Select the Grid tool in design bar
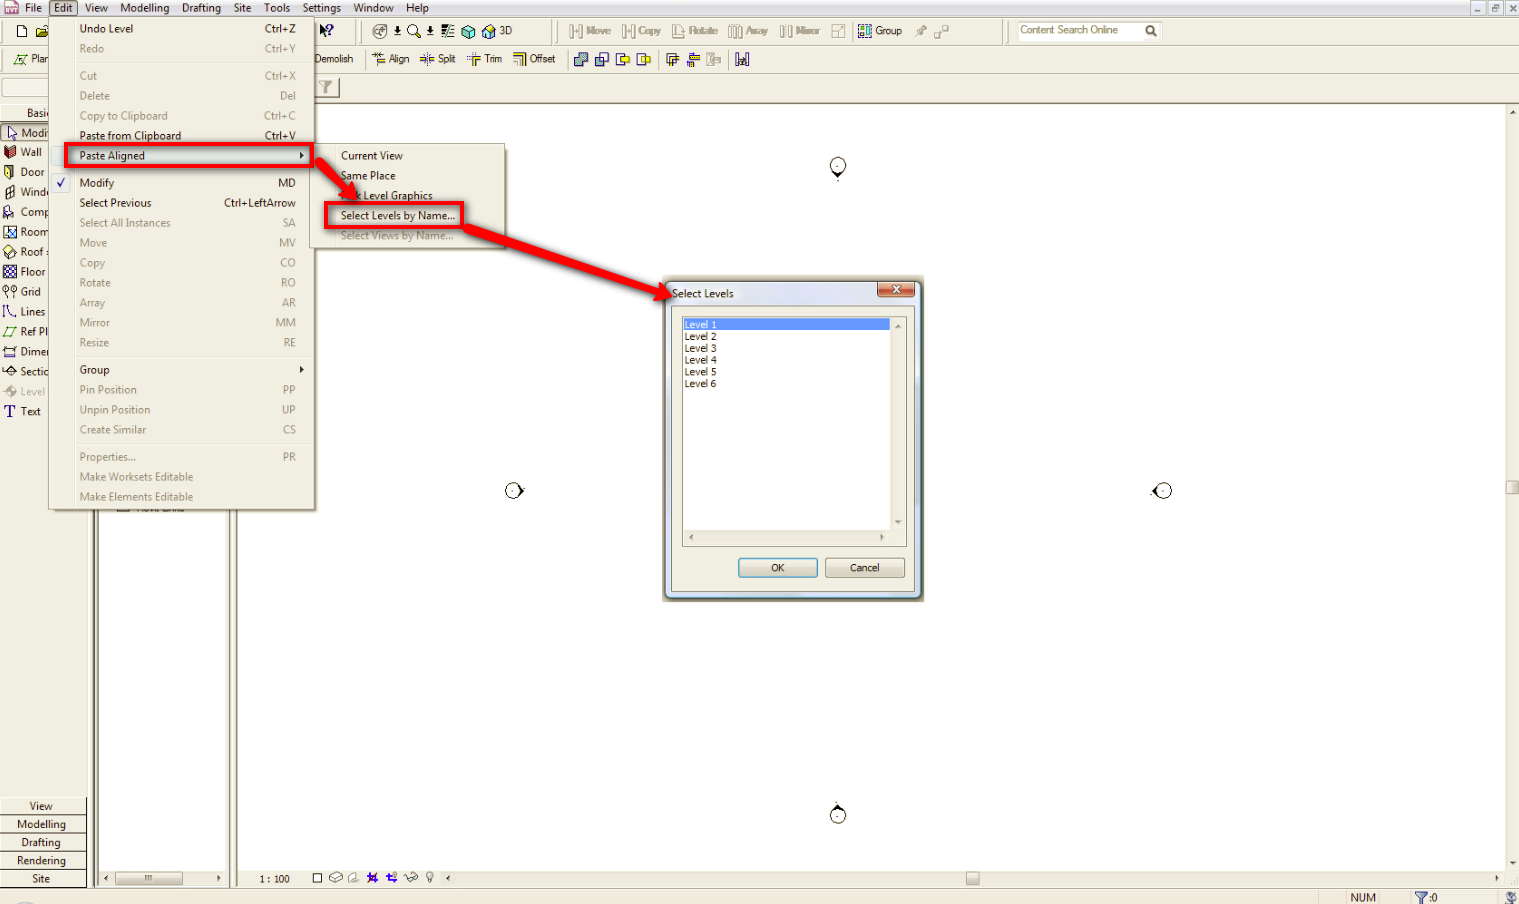 coord(24,292)
